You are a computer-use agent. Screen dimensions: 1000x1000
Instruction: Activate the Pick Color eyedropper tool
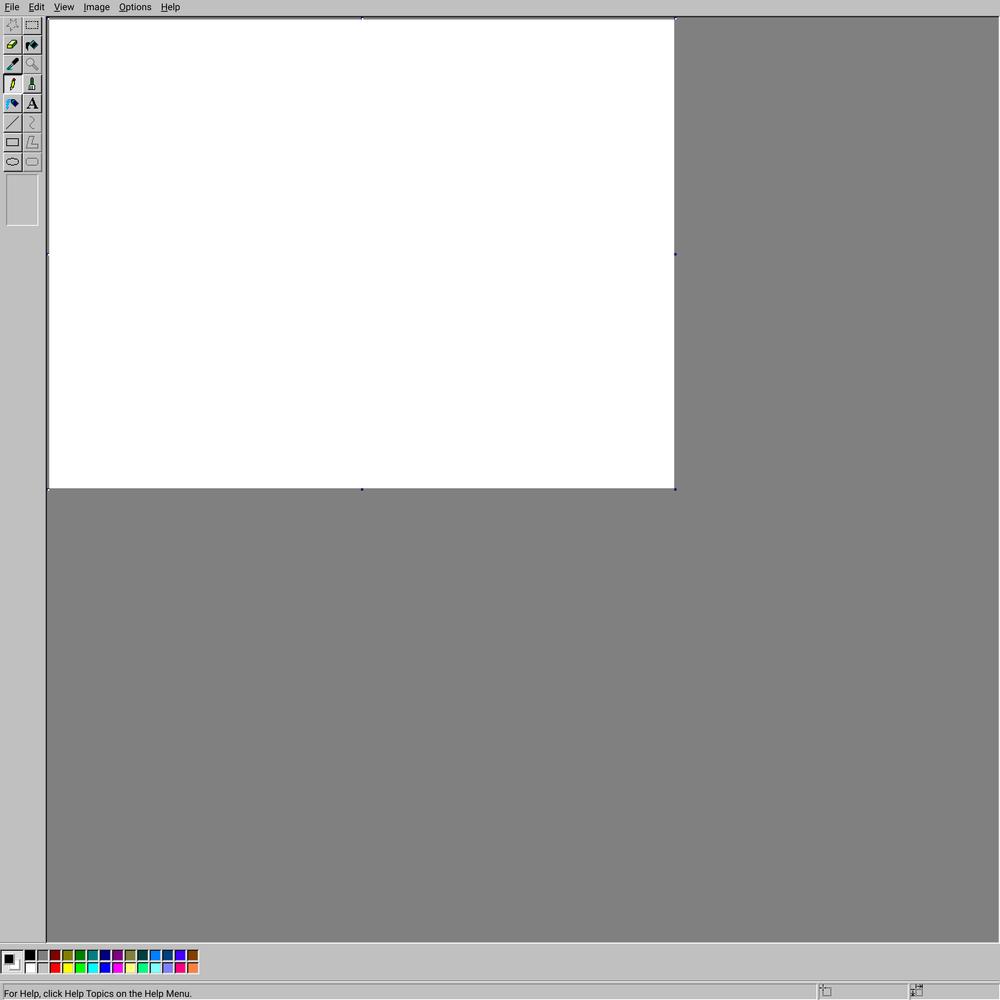click(13, 64)
